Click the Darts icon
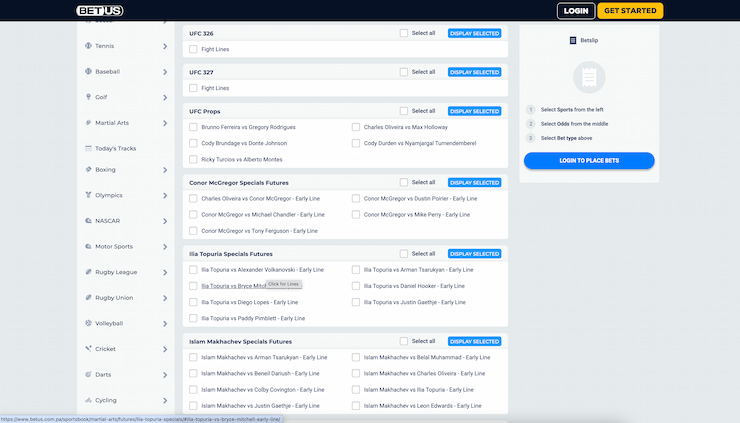Viewport: 740px width, 423px height. pos(88,374)
